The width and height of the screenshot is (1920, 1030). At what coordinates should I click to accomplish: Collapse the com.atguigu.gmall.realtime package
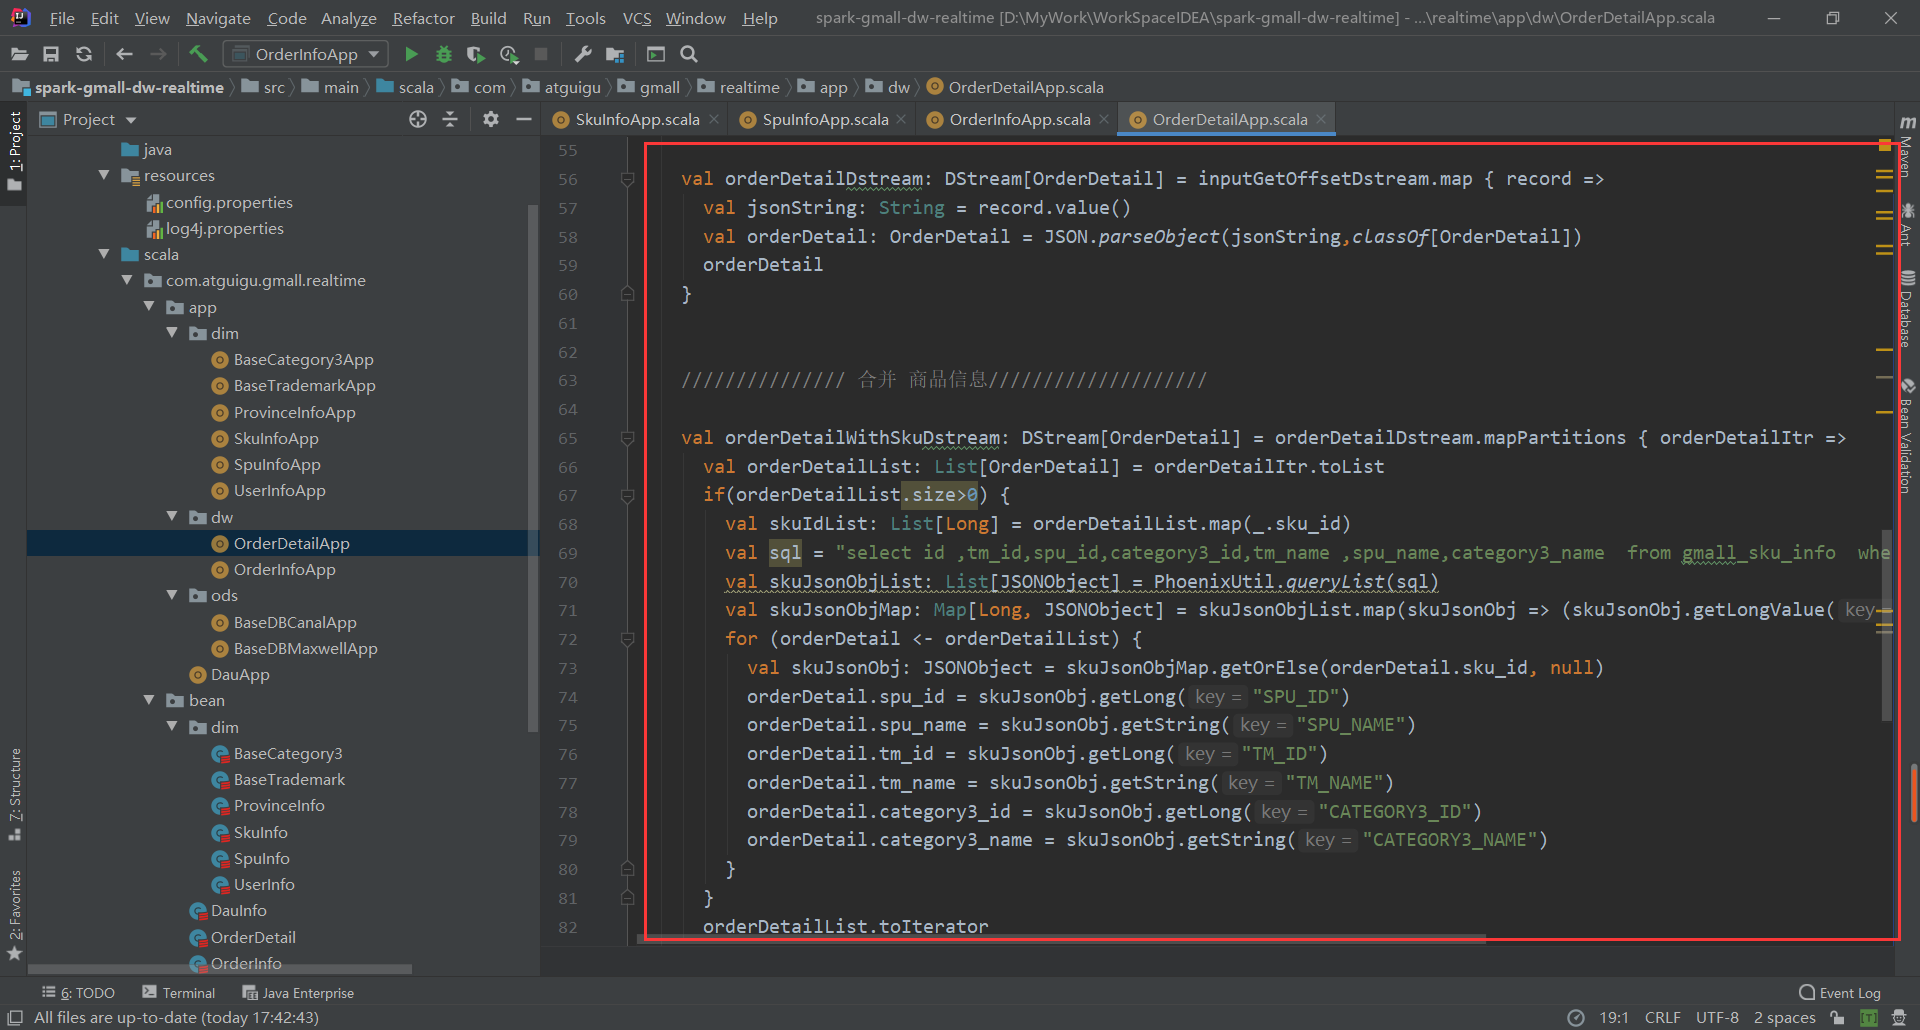pos(127,280)
